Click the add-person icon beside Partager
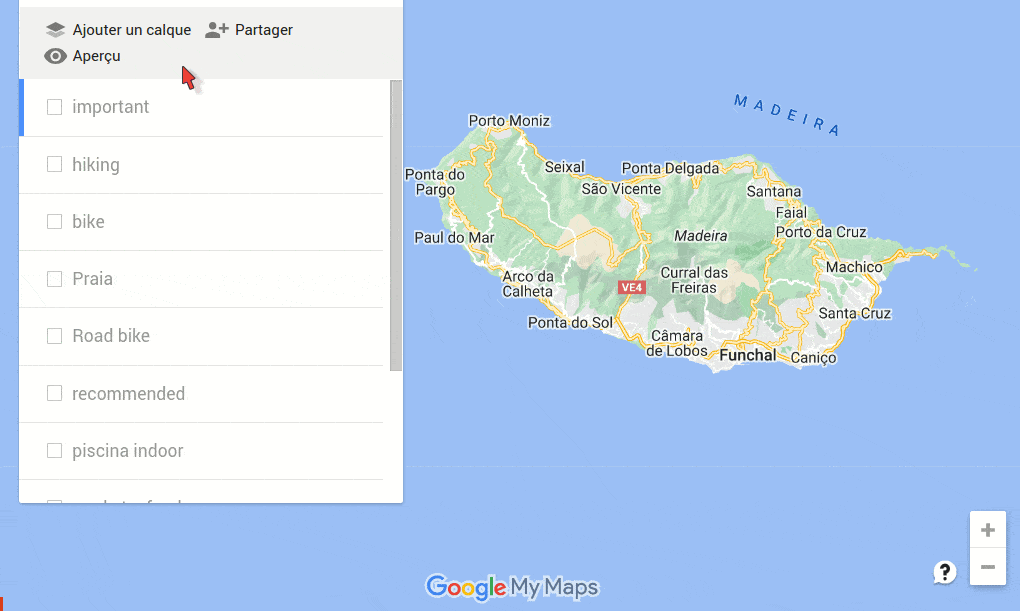 pos(217,30)
